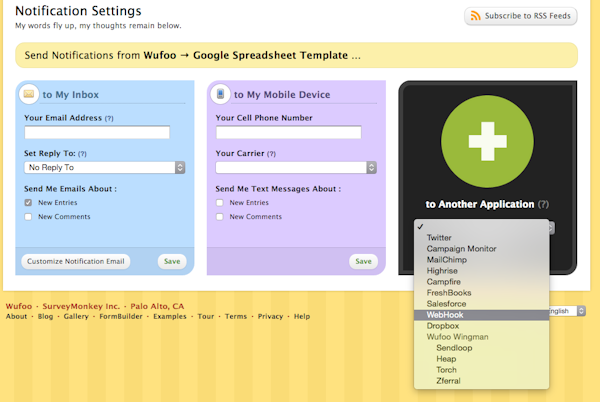This screenshot has width=600, height=402.
Task: Open the No Reply To dropdown
Action: [x=104, y=168]
